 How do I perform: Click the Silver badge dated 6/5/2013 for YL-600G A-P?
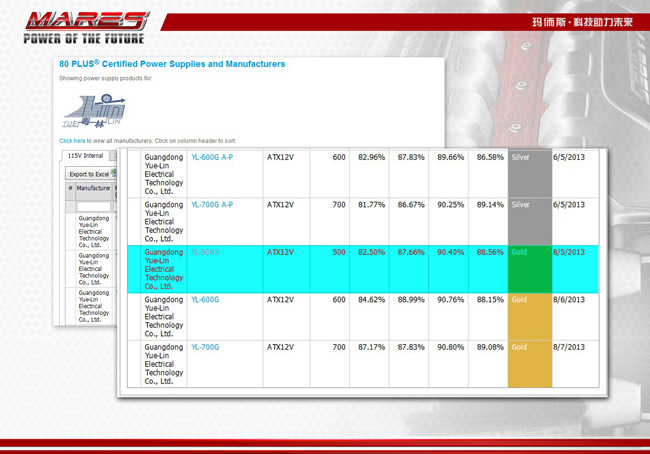pyautogui.click(x=530, y=174)
